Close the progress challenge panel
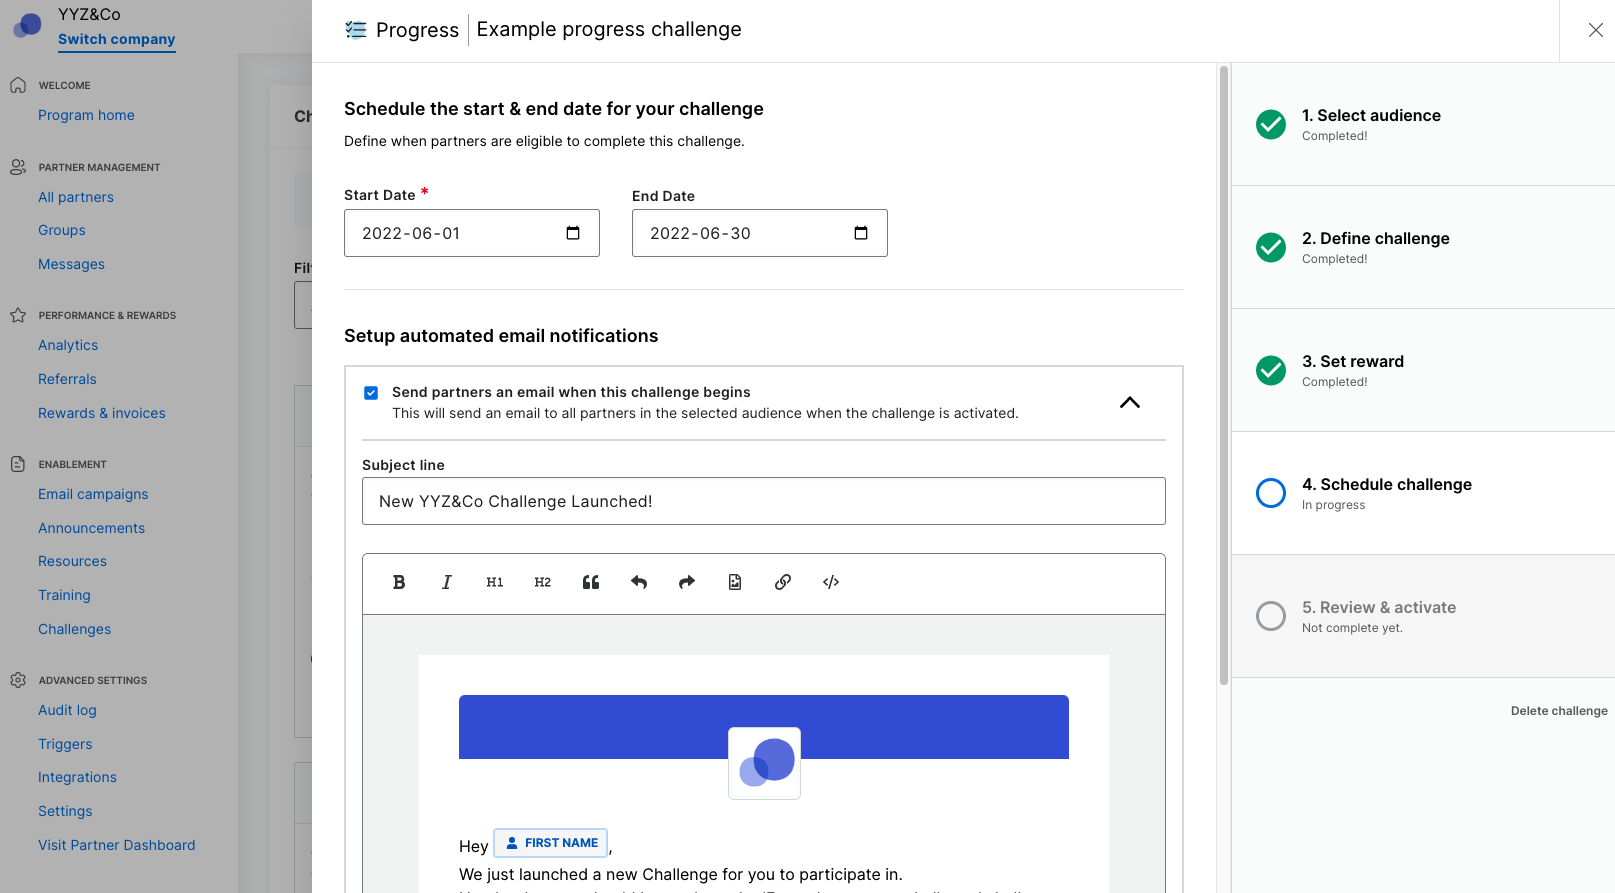1615x893 pixels. click(x=1596, y=30)
